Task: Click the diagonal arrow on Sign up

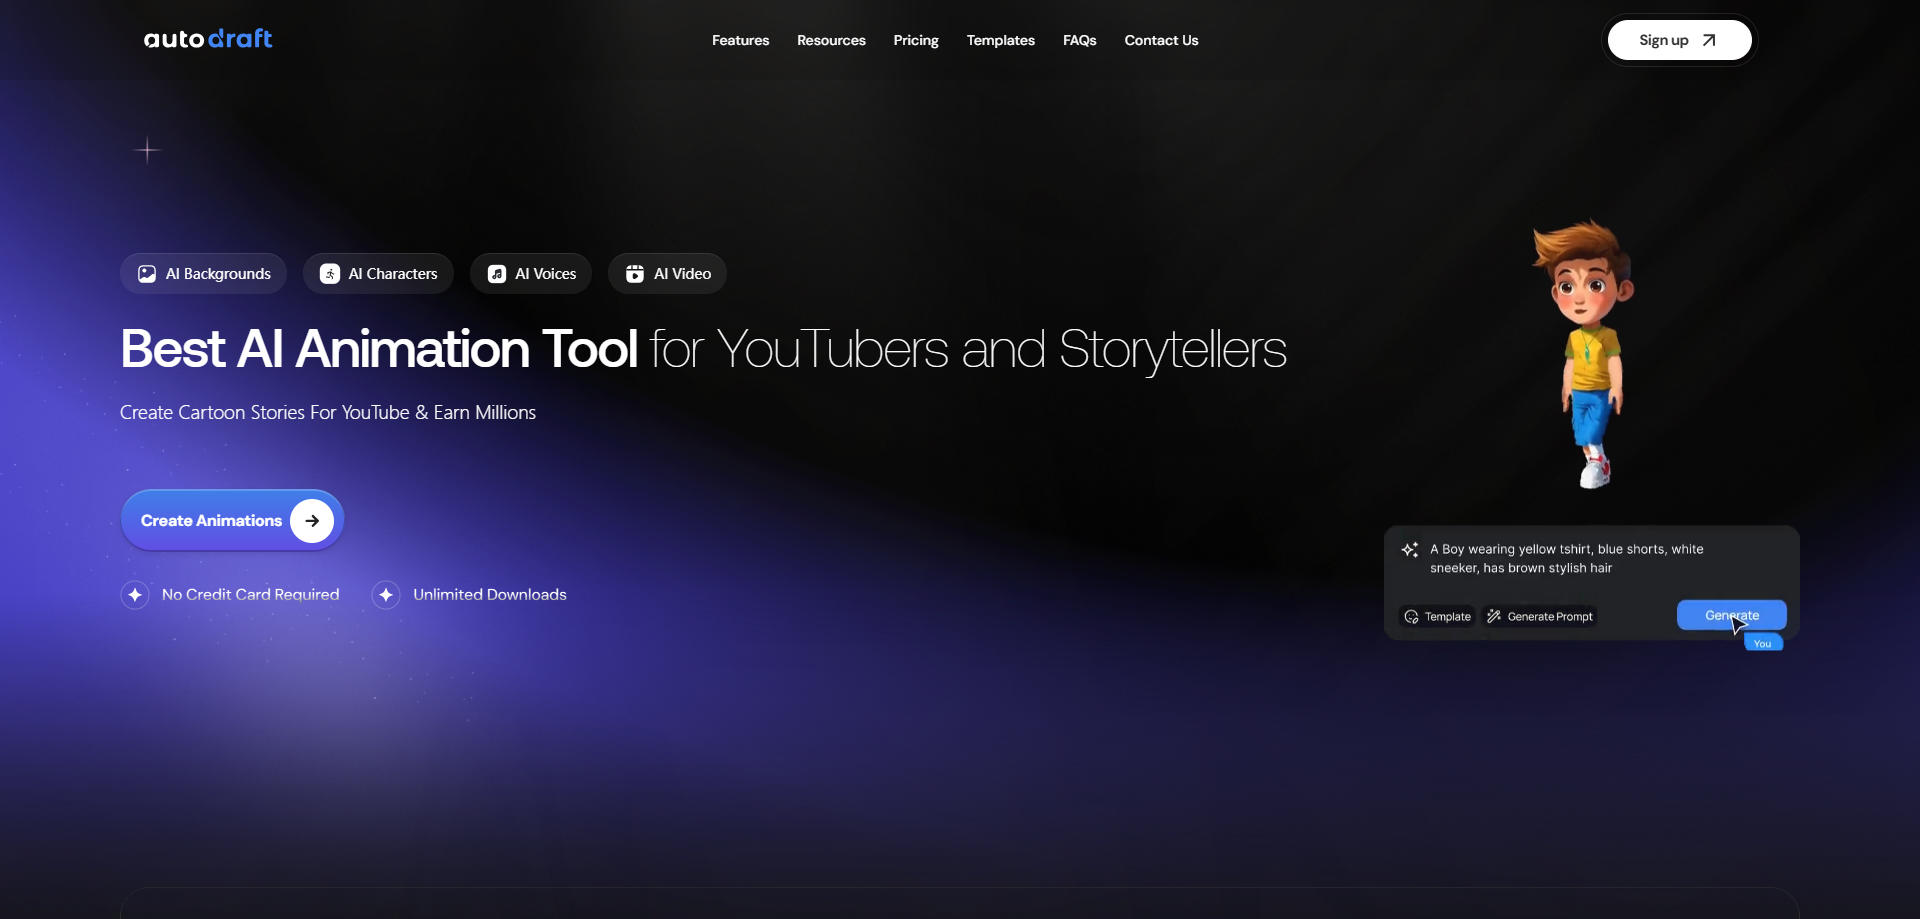Action: [x=1709, y=41]
